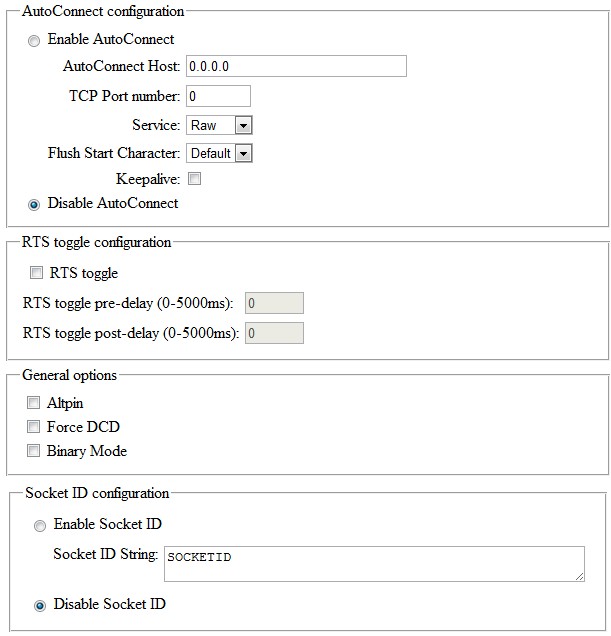Click the Flush Start Character arrow button
611x636 pixels.
(x=243, y=153)
